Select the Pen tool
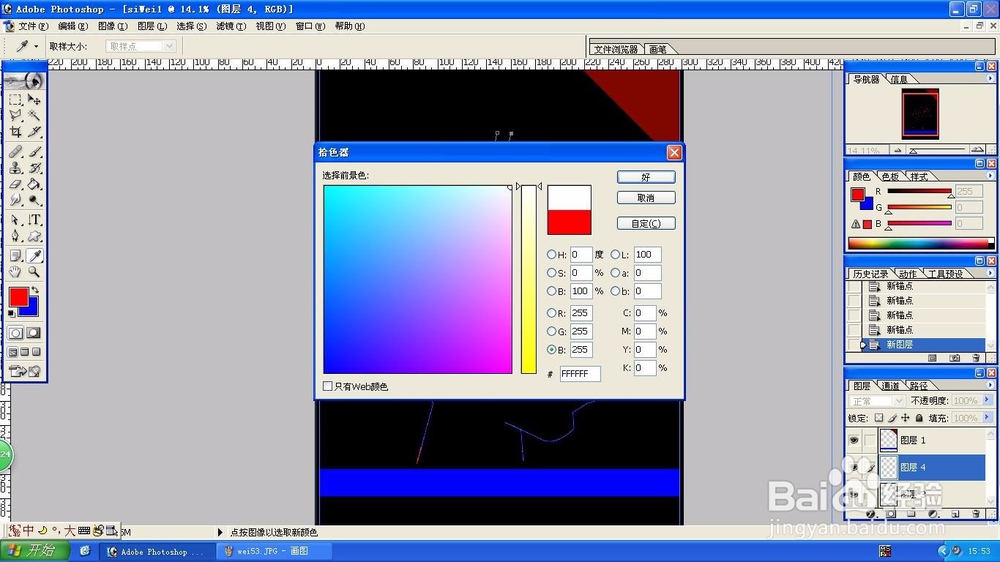The width and height of the screenshot is (1000, 562). click(15, 236)
